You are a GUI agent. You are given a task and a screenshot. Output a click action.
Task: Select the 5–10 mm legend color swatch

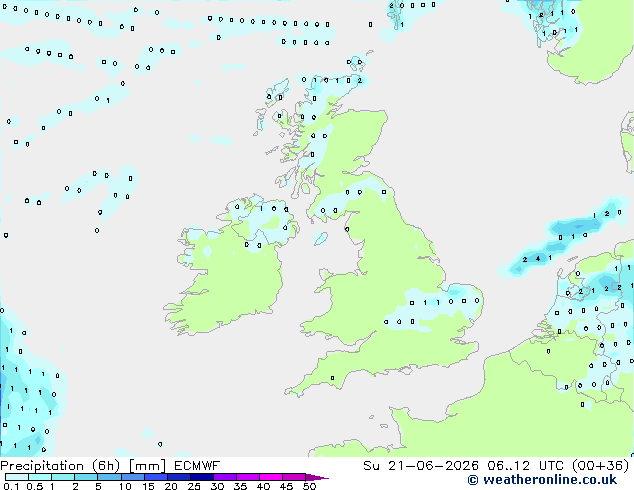click(x=110, y=477)
